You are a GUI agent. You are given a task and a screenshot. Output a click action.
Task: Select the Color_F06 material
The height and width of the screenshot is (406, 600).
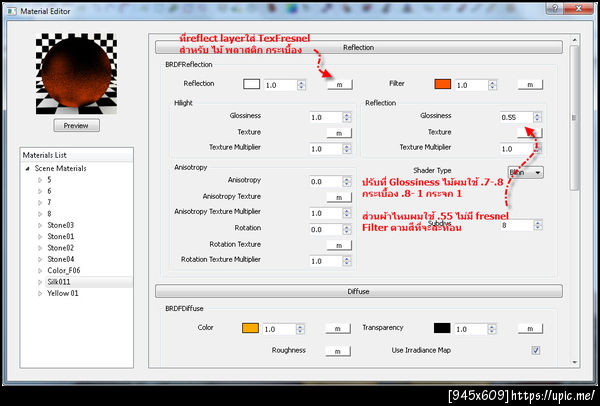click(x=64, y=271)
